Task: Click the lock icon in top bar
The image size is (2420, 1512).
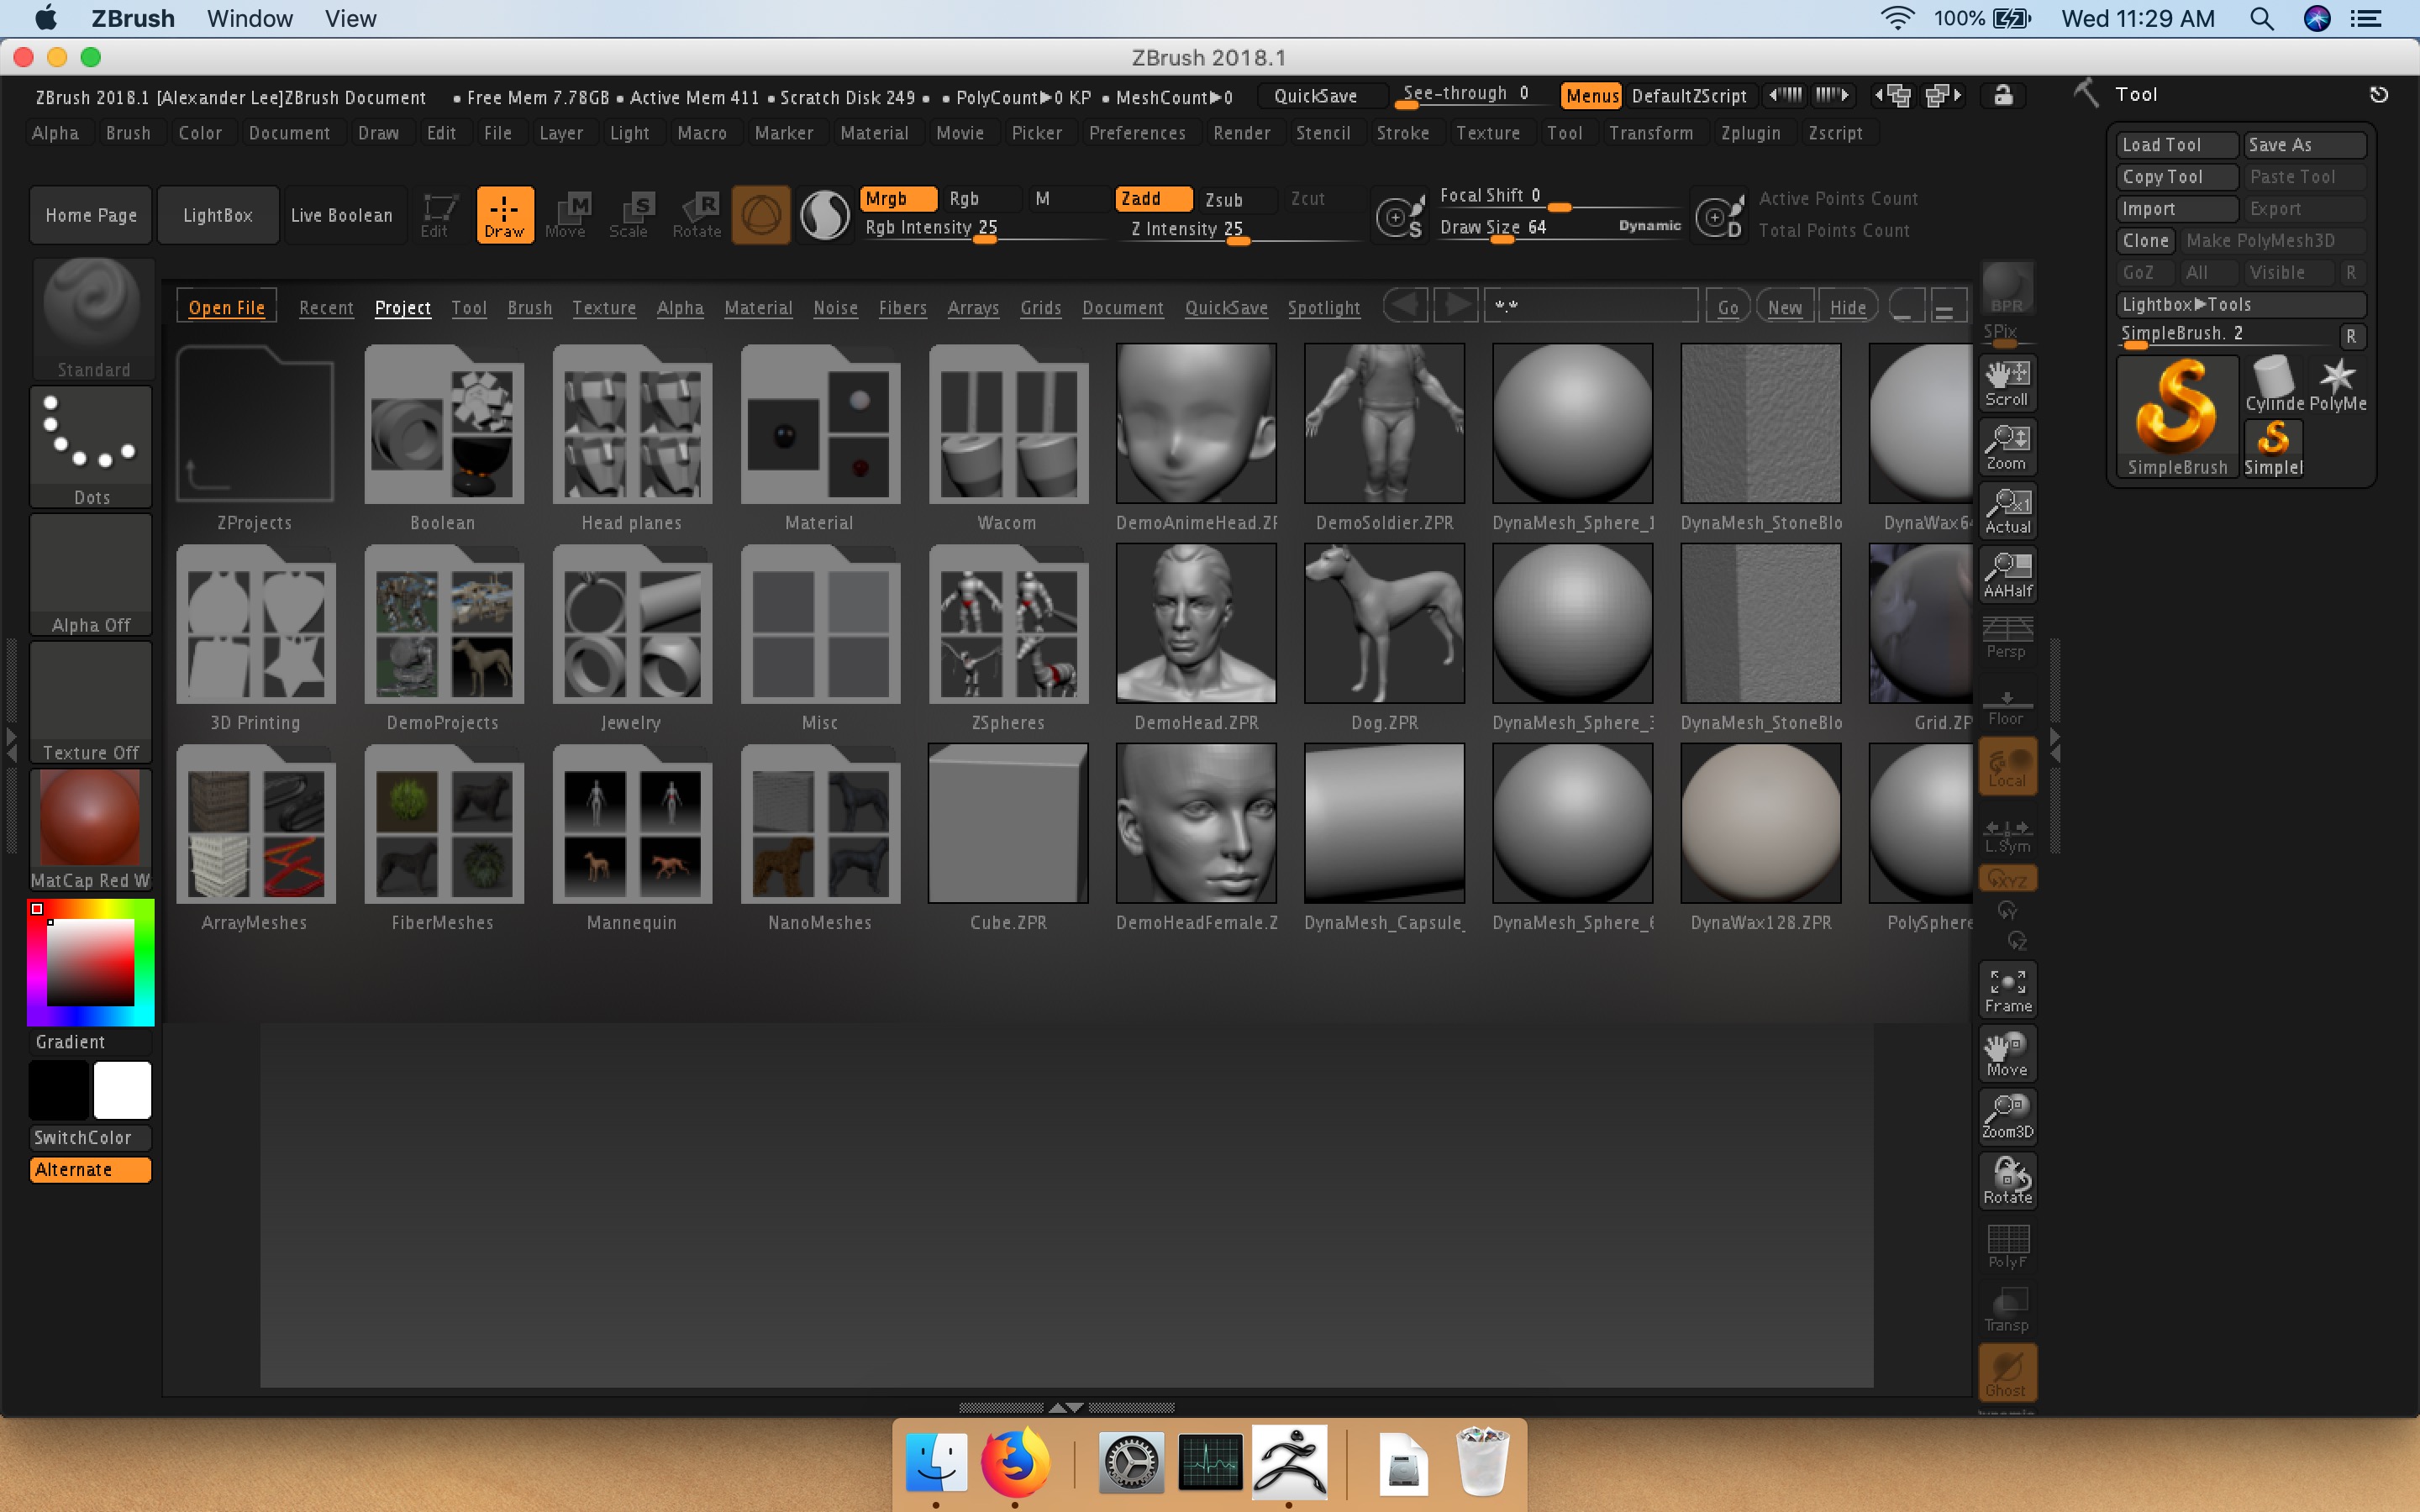Action: coord(2003,96)
